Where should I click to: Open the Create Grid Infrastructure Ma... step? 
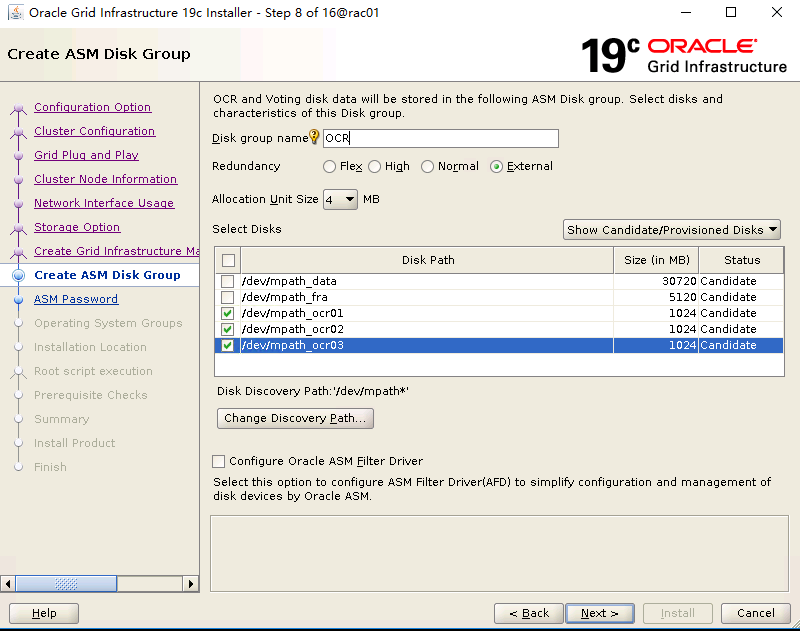coord(116,251)
